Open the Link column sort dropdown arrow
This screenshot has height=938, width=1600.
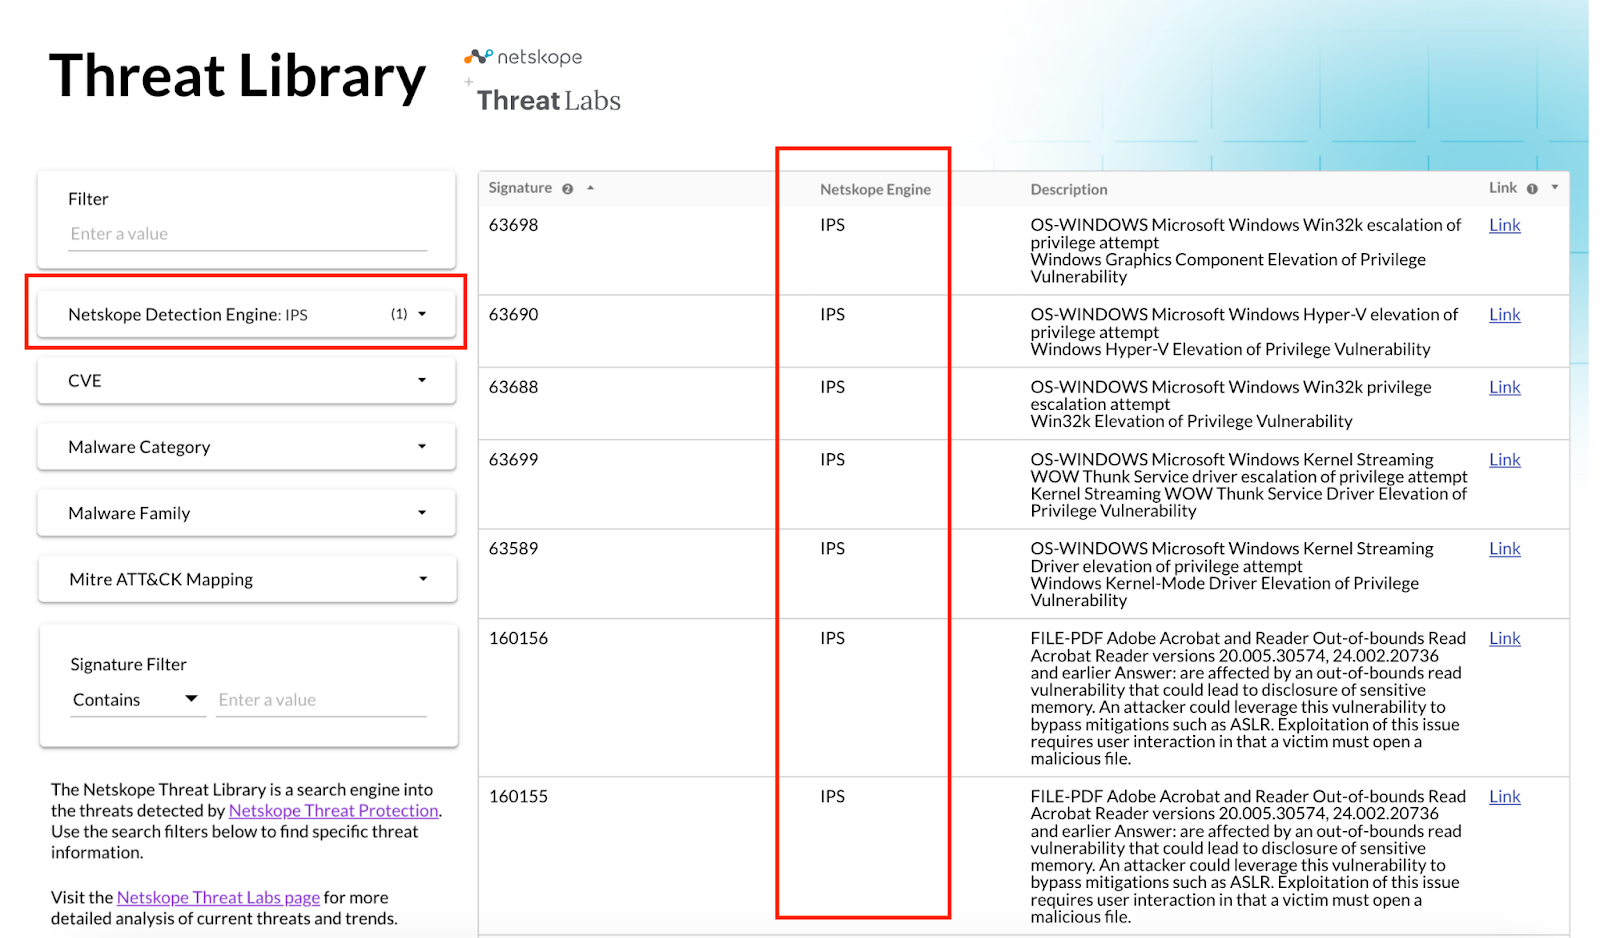pyautogui.click(x=1554, y=188)
